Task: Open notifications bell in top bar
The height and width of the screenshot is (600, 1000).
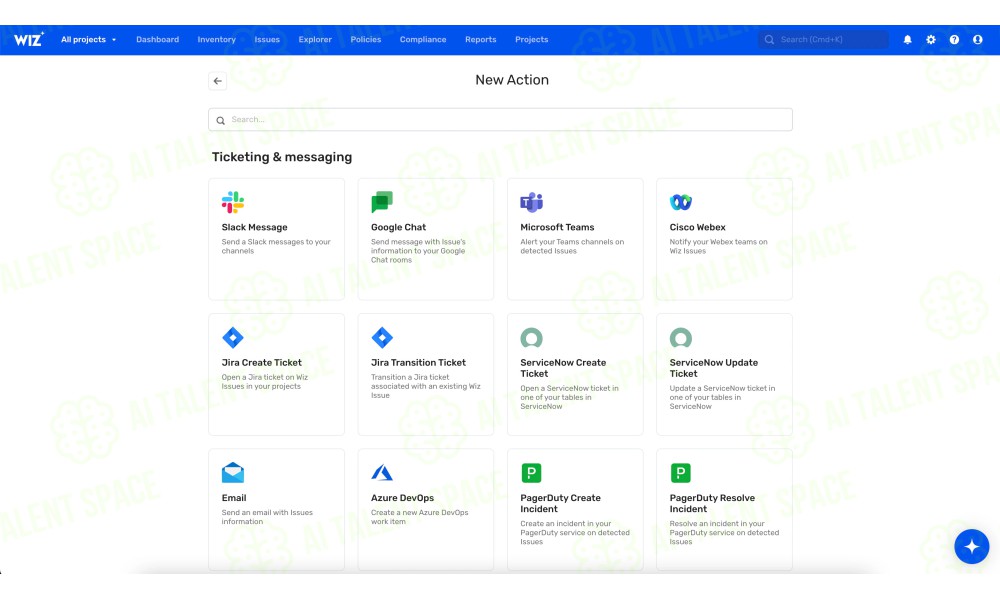Action: pyautogui.click(x=908, y=40)
